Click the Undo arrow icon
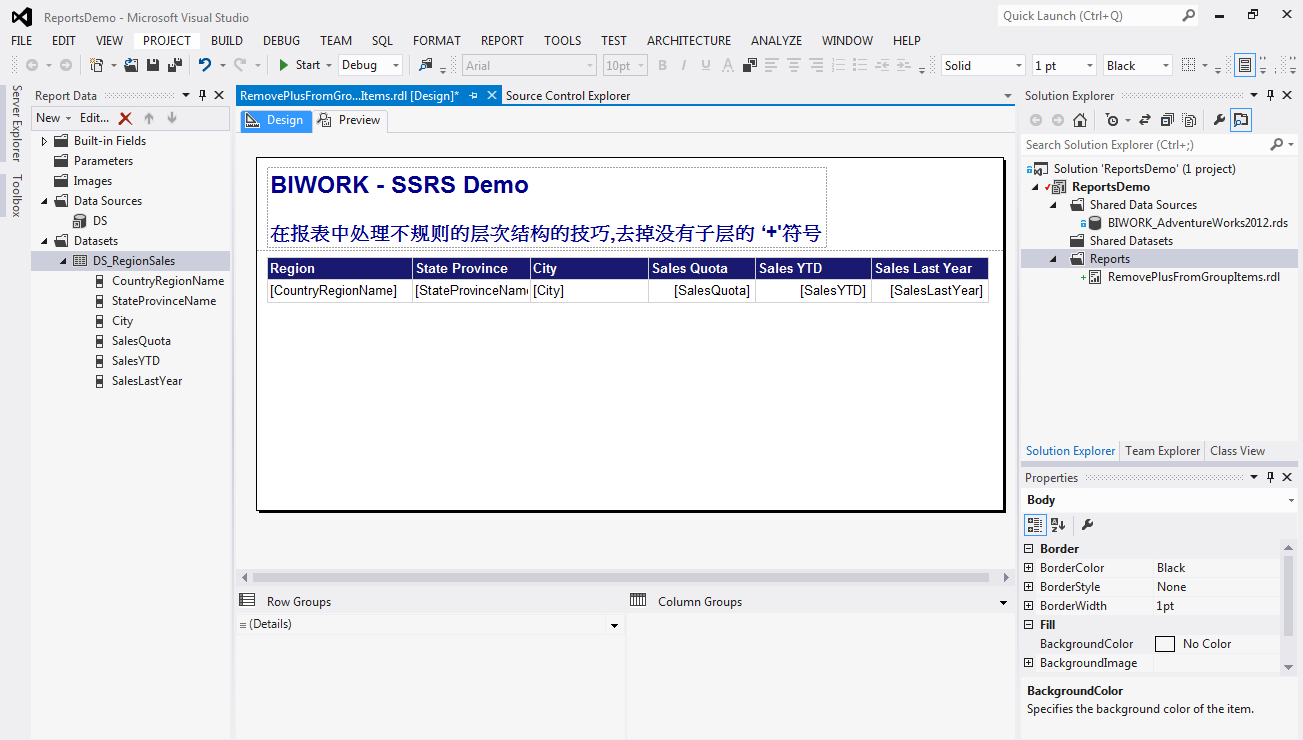 (204, 65)
